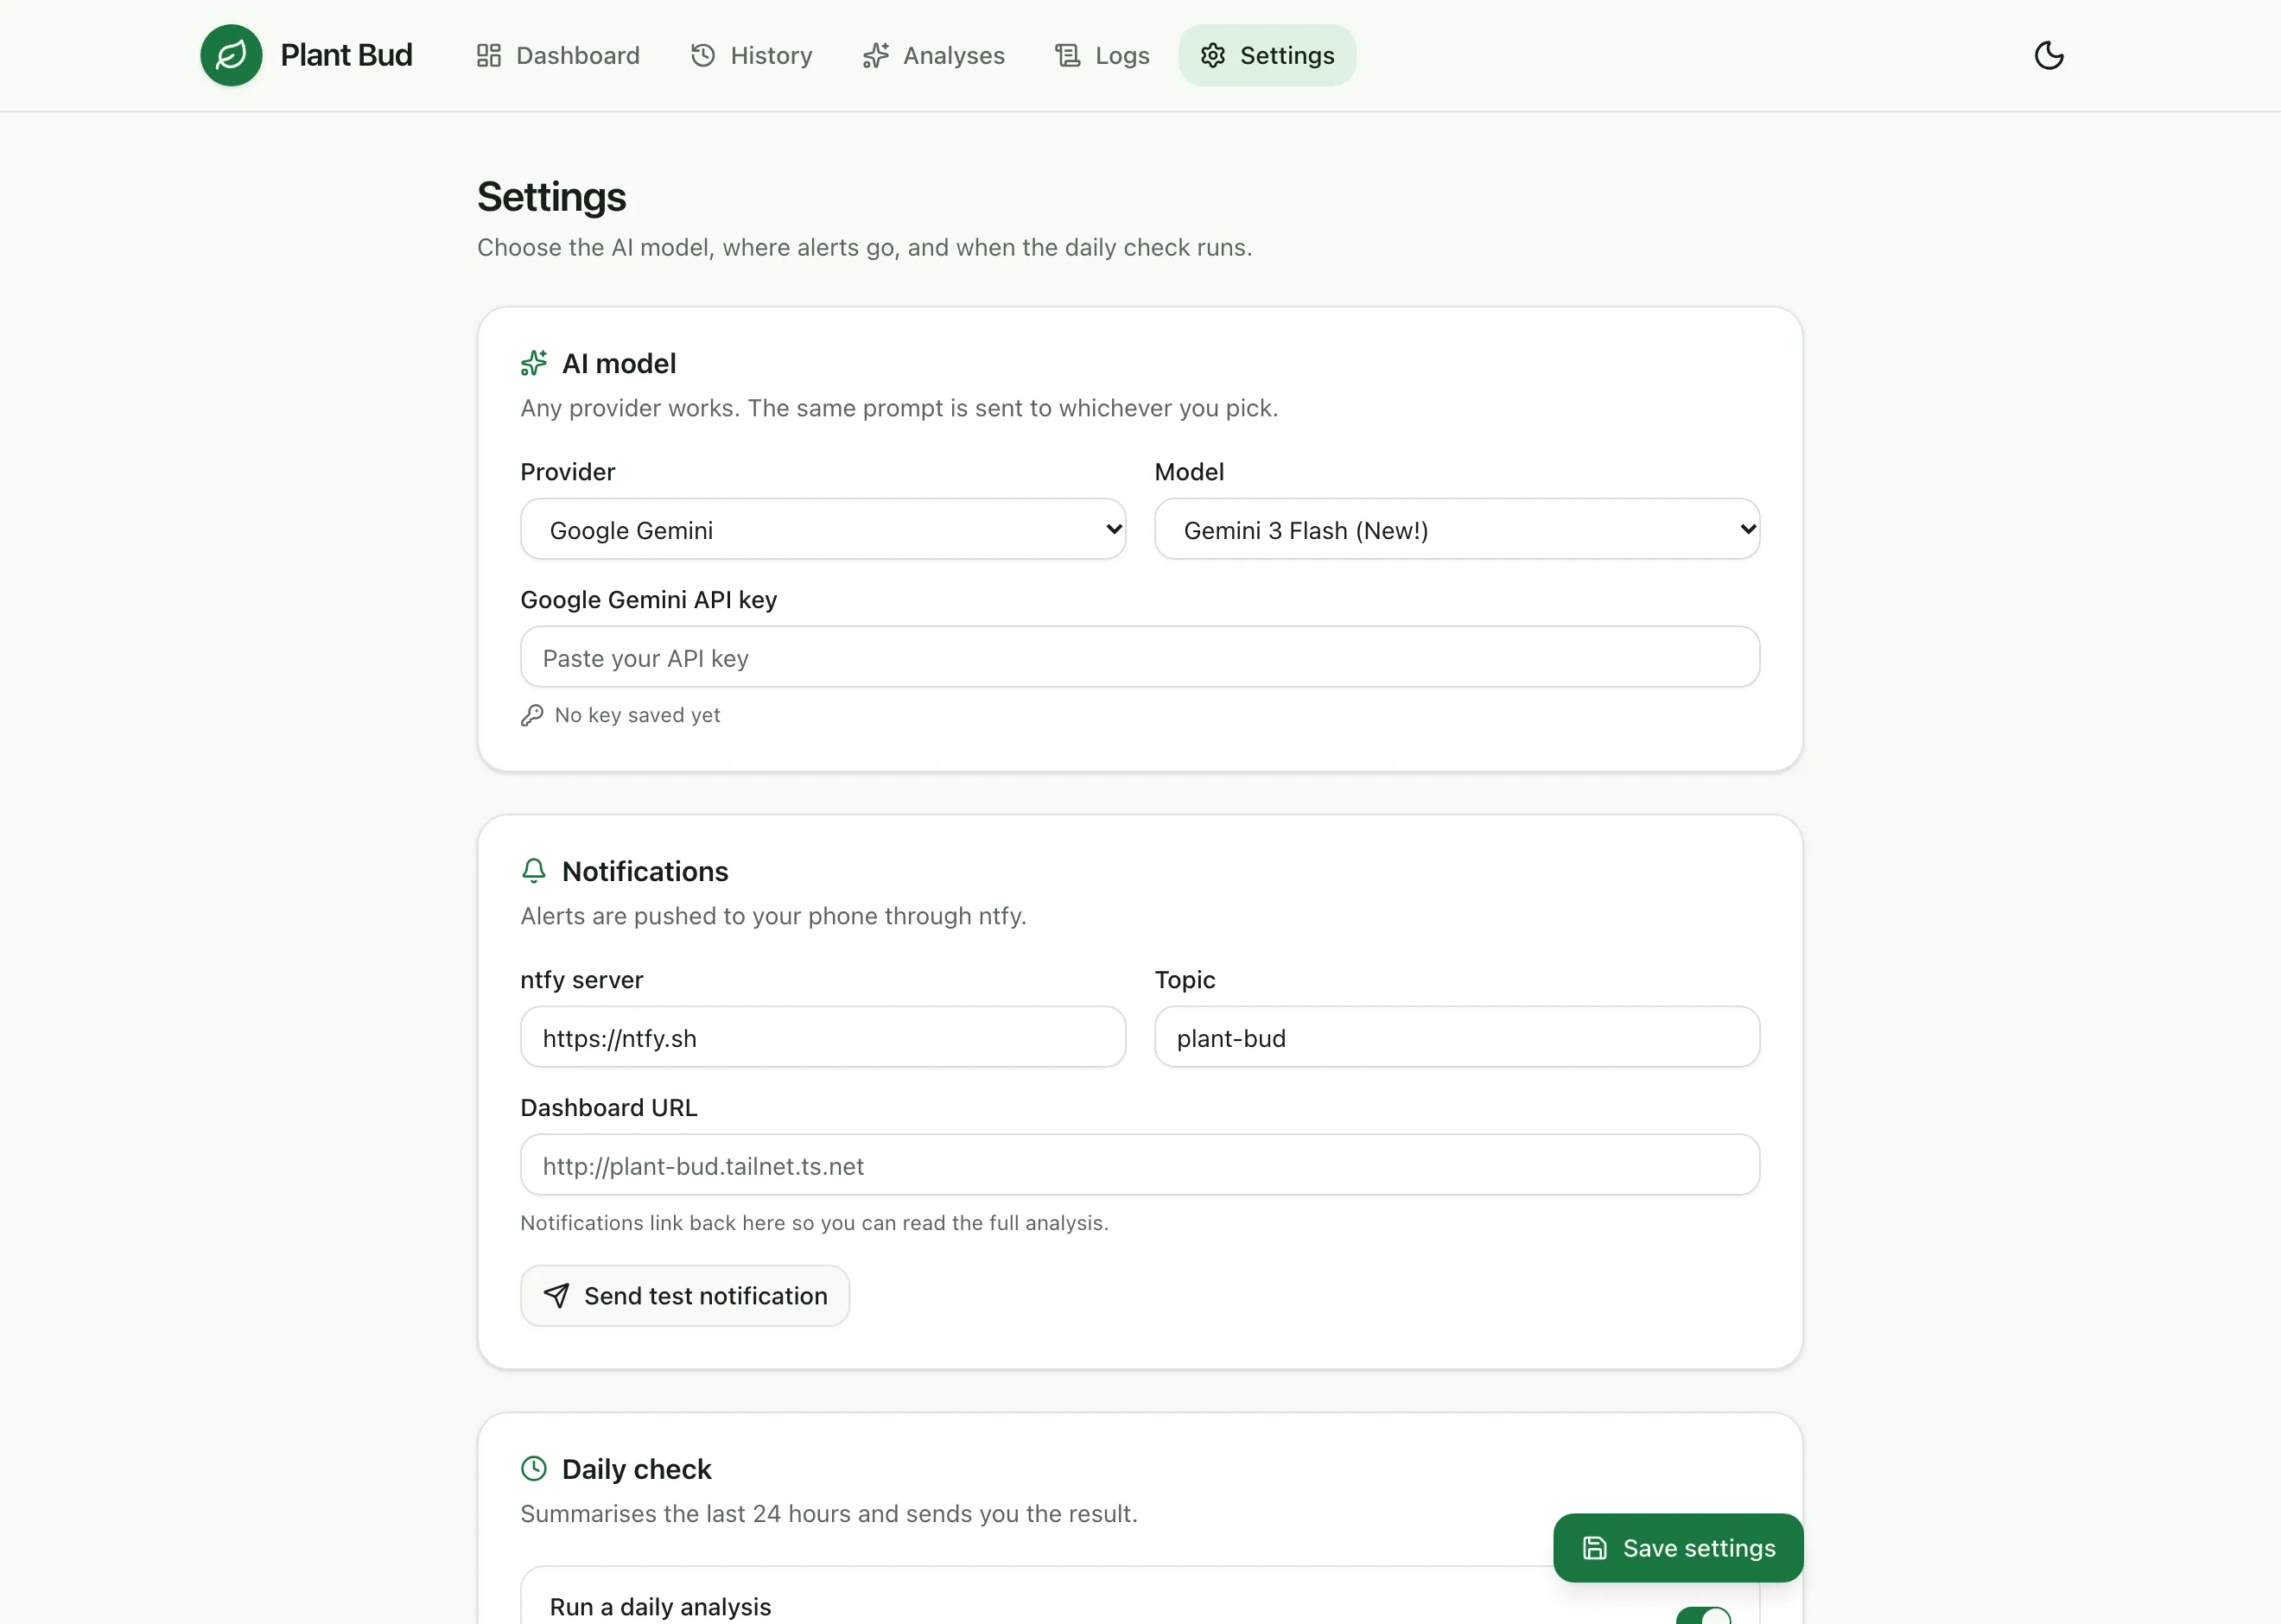
Task: Click the ntfy server input field
Action: pos(823,1037)
